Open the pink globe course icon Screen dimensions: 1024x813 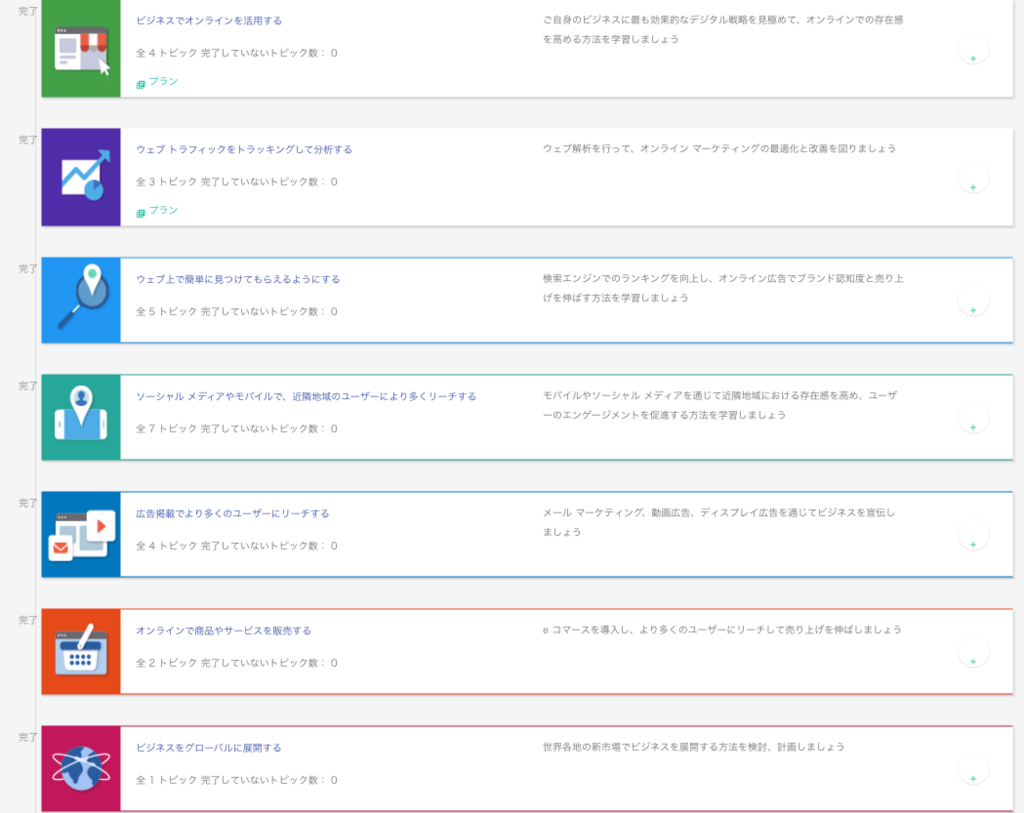tap(81, 769)
